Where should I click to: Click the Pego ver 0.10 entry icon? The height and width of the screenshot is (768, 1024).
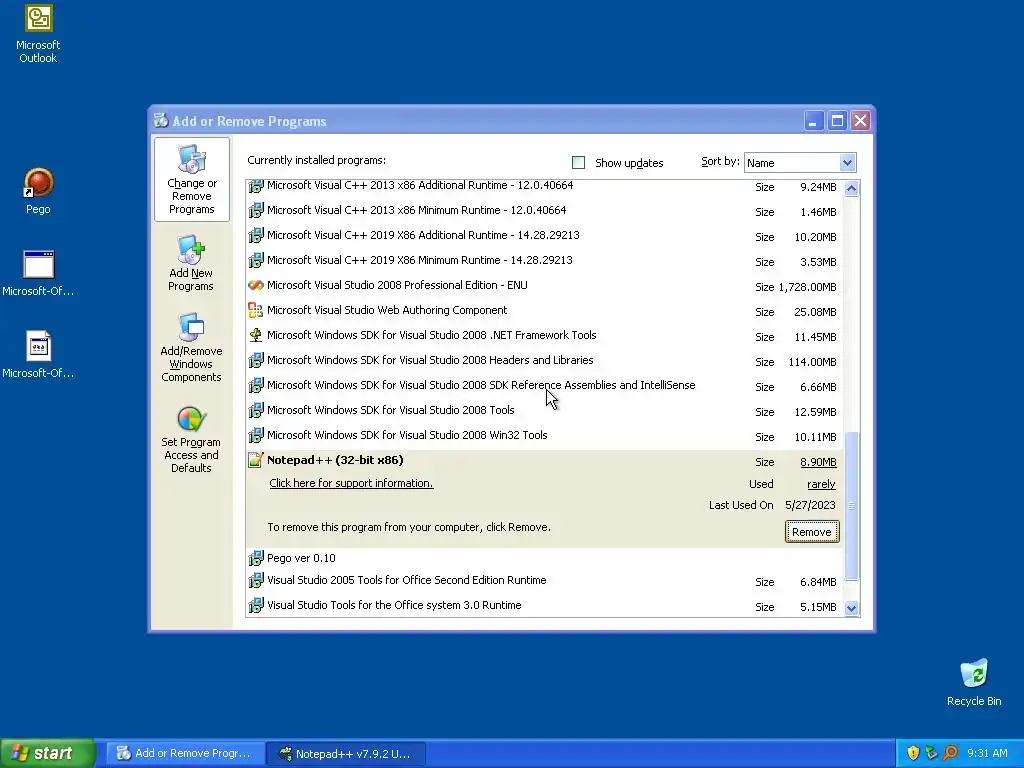click(255, 558)
